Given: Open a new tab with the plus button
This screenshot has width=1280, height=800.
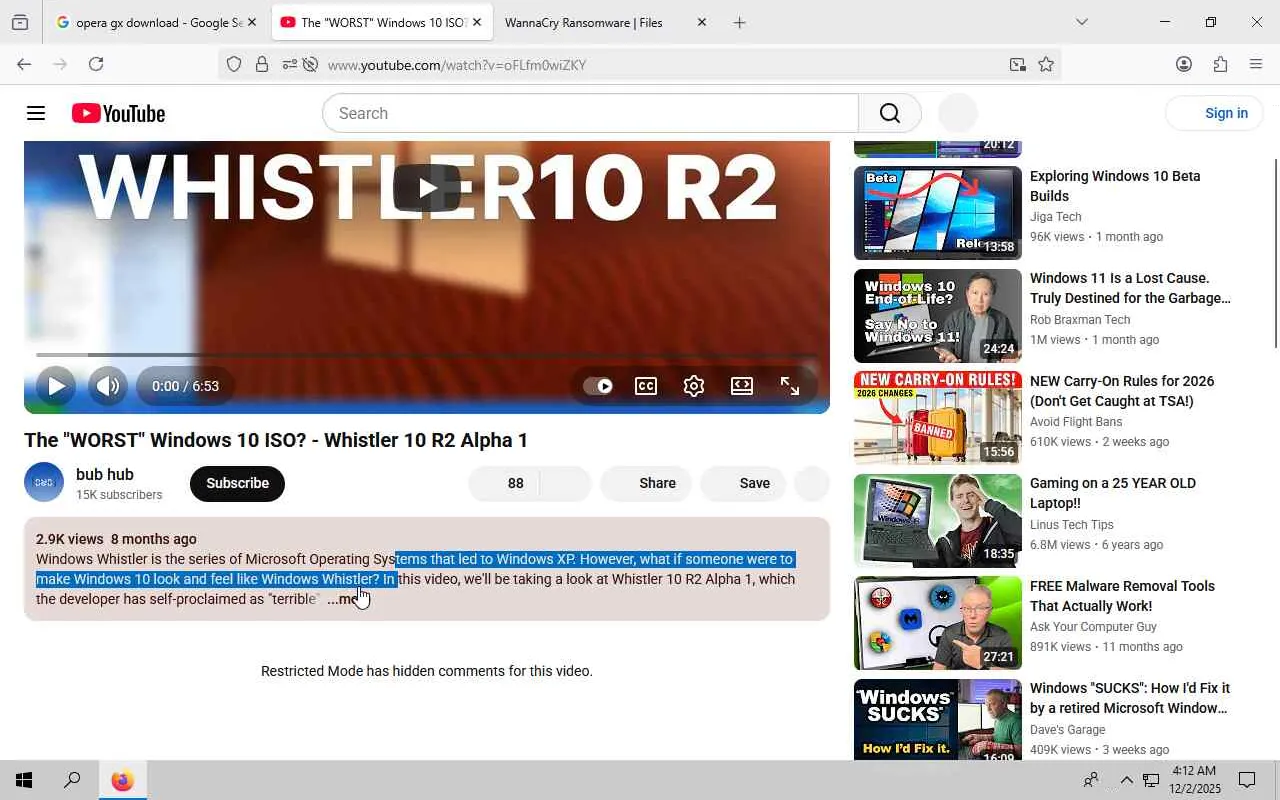Looking at the screenshot, I should point(739,22).
